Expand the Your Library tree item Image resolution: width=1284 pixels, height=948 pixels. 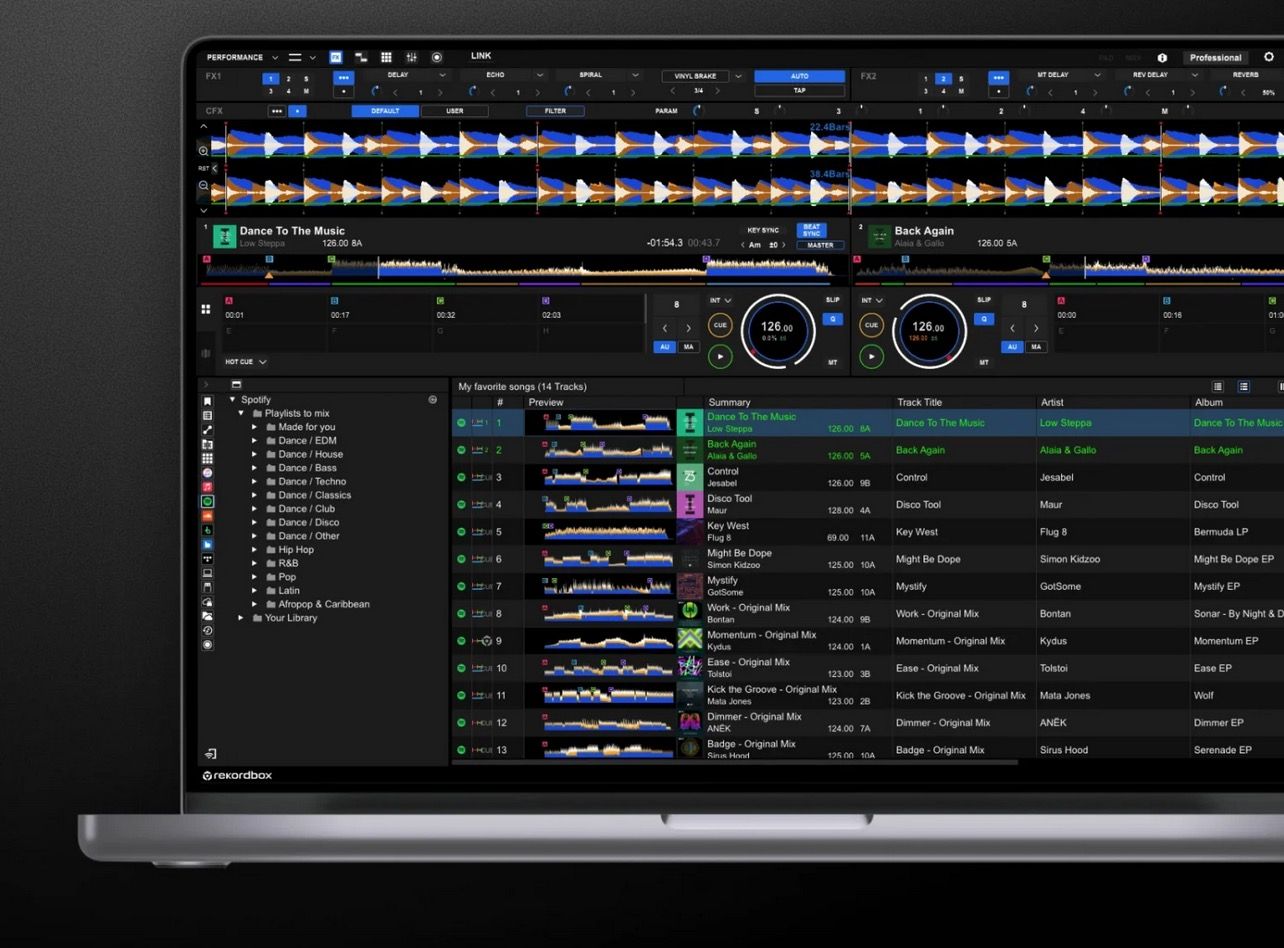pyautogui.click(x=240, y=617)
